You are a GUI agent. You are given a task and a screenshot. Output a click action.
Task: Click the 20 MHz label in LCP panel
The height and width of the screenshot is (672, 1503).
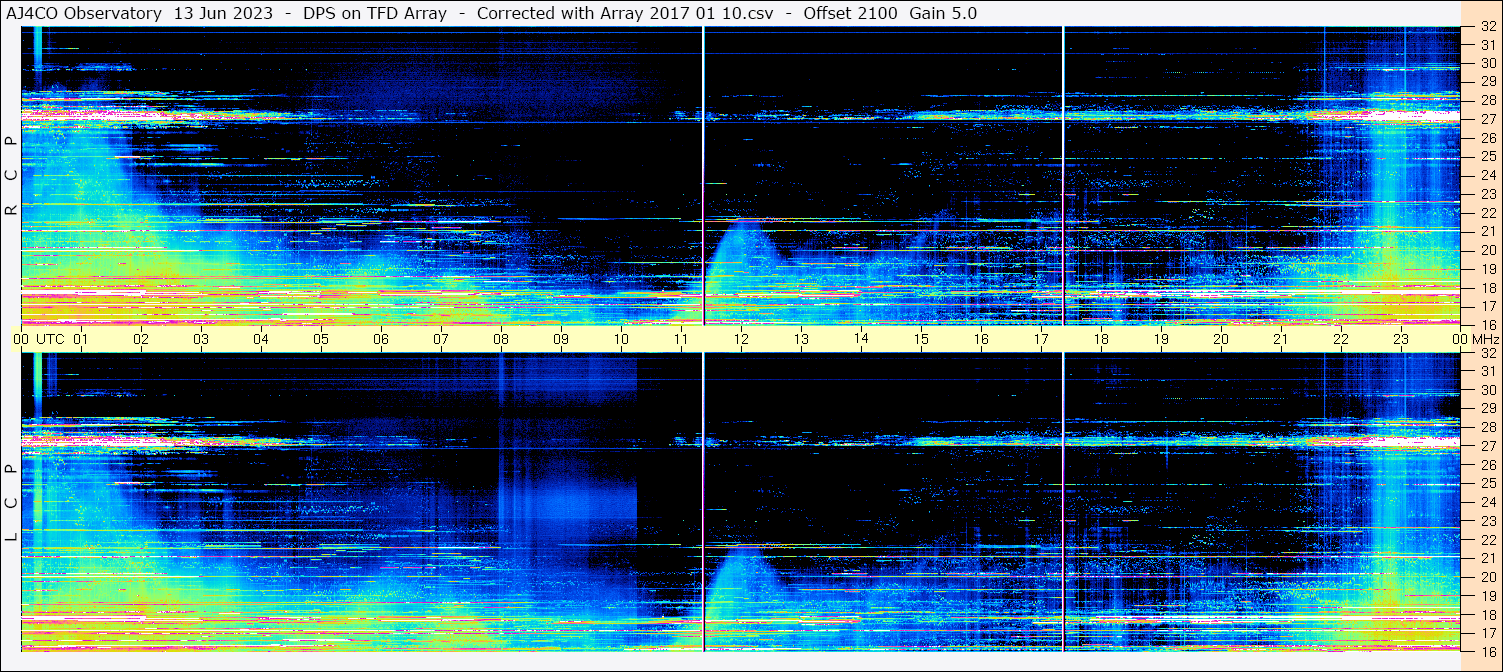[1486, 577]
